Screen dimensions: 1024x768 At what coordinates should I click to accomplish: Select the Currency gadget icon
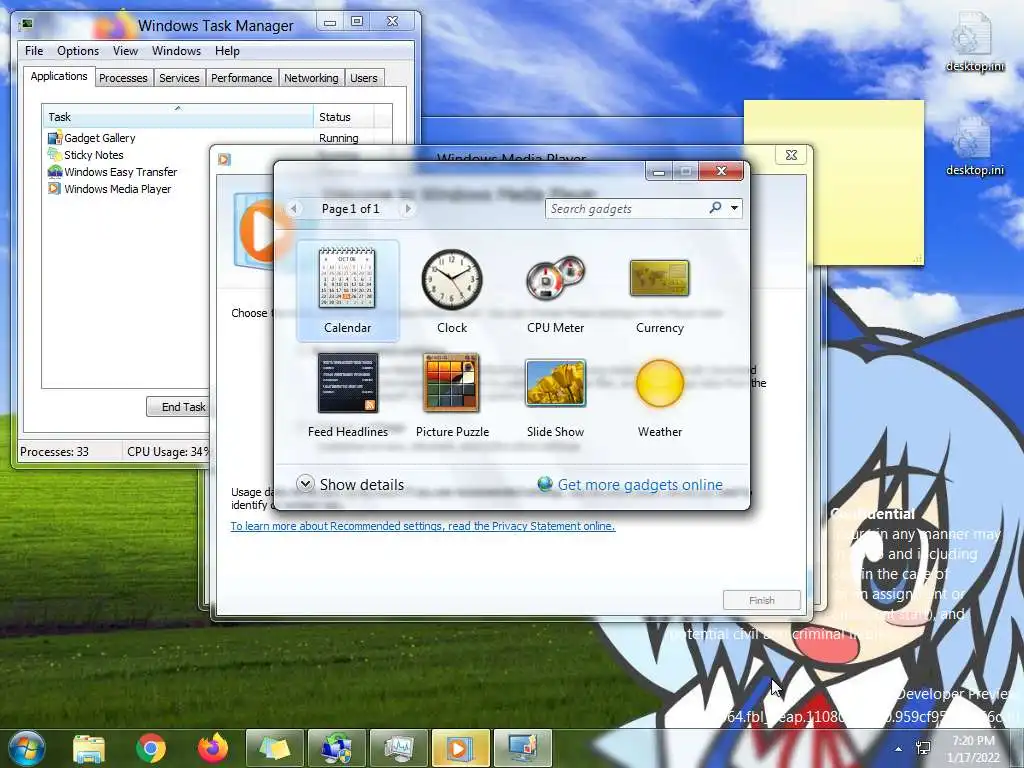(x=660, y=278)
